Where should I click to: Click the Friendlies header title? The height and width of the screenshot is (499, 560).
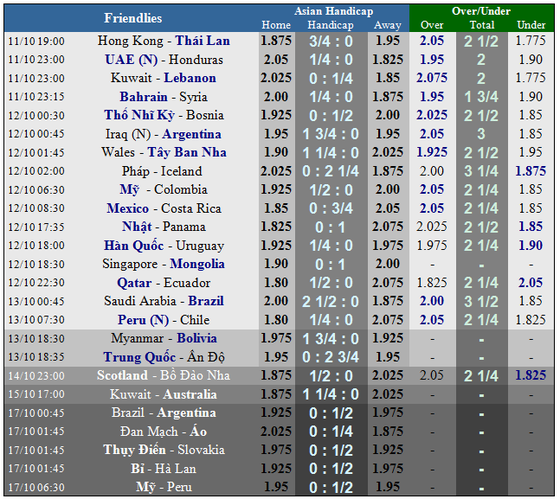tap(133, 18)
